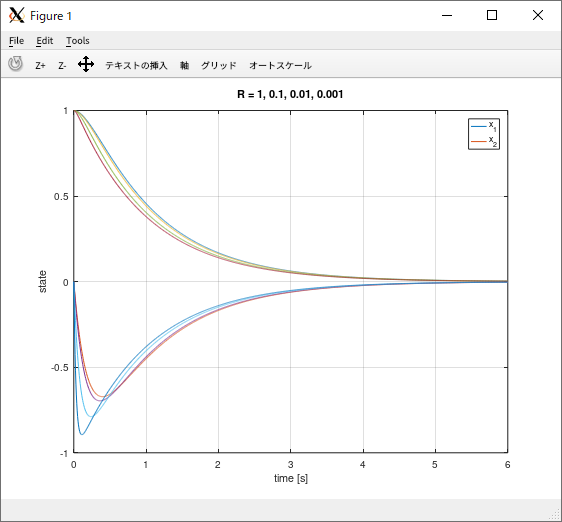Click the オートスケール autoscale button
Viewport: 562px width, 522px height.
pos(280,65)
